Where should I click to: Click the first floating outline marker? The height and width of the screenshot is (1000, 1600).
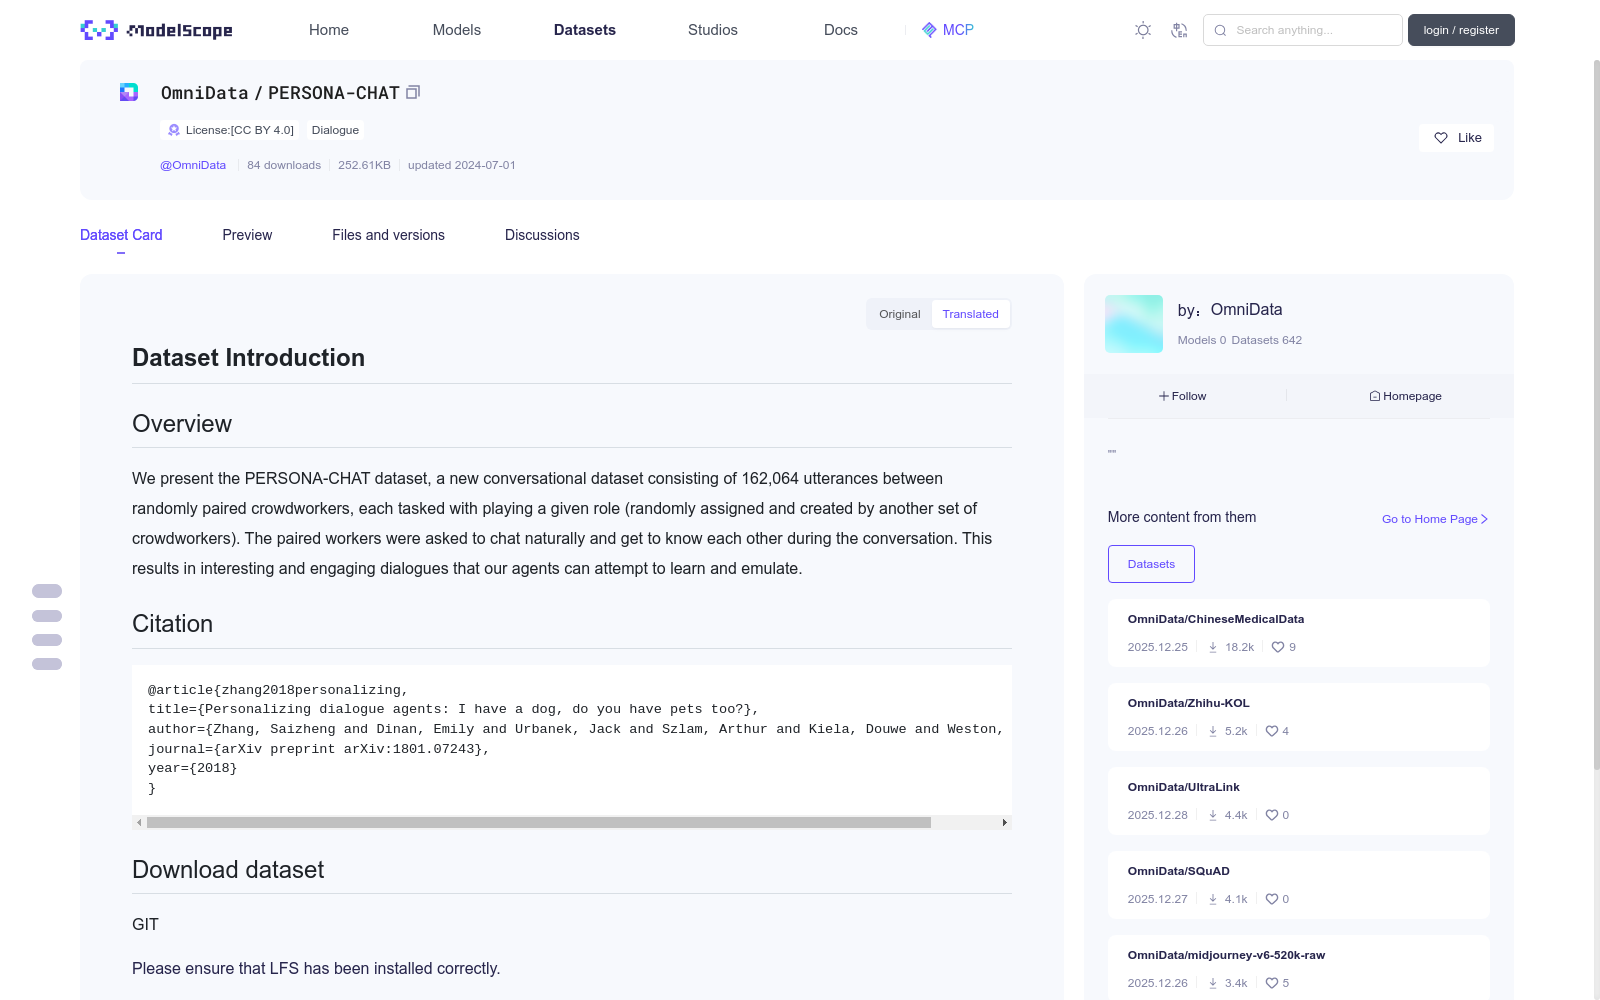coord(47,591)
